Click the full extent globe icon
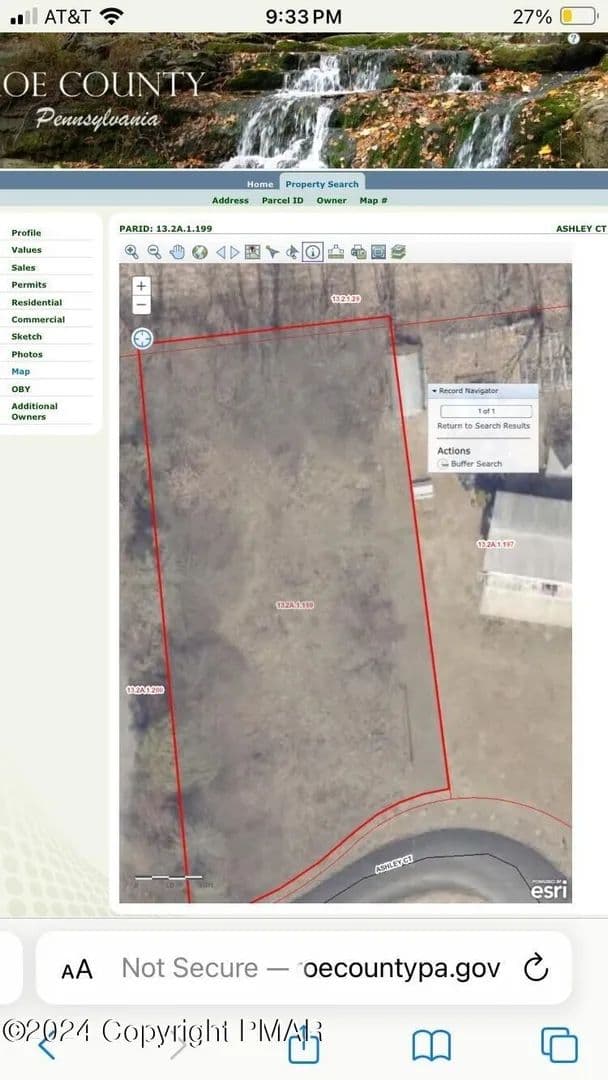This screenshot has height=1080, width=608. point(200,252)
